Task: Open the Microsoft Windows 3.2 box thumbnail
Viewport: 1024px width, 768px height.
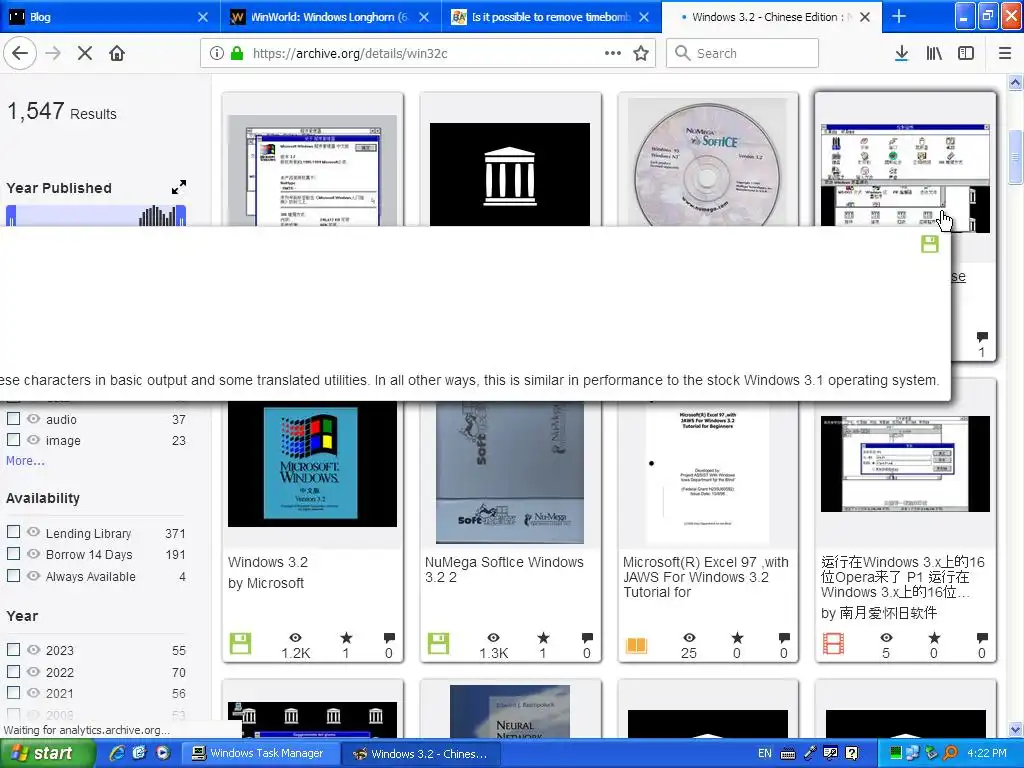Action: (x=312, y=464)
